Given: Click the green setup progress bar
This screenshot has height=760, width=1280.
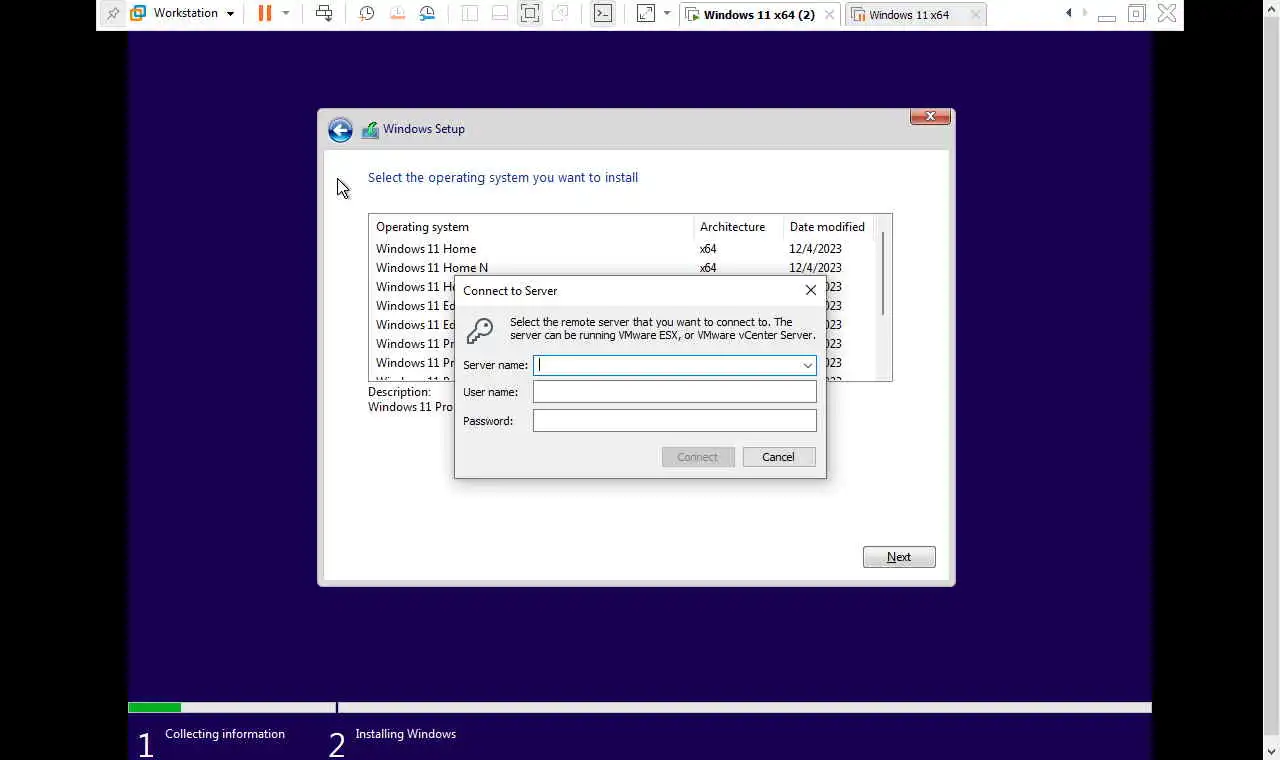Looking at the screenshot, I should pos(154,708).
